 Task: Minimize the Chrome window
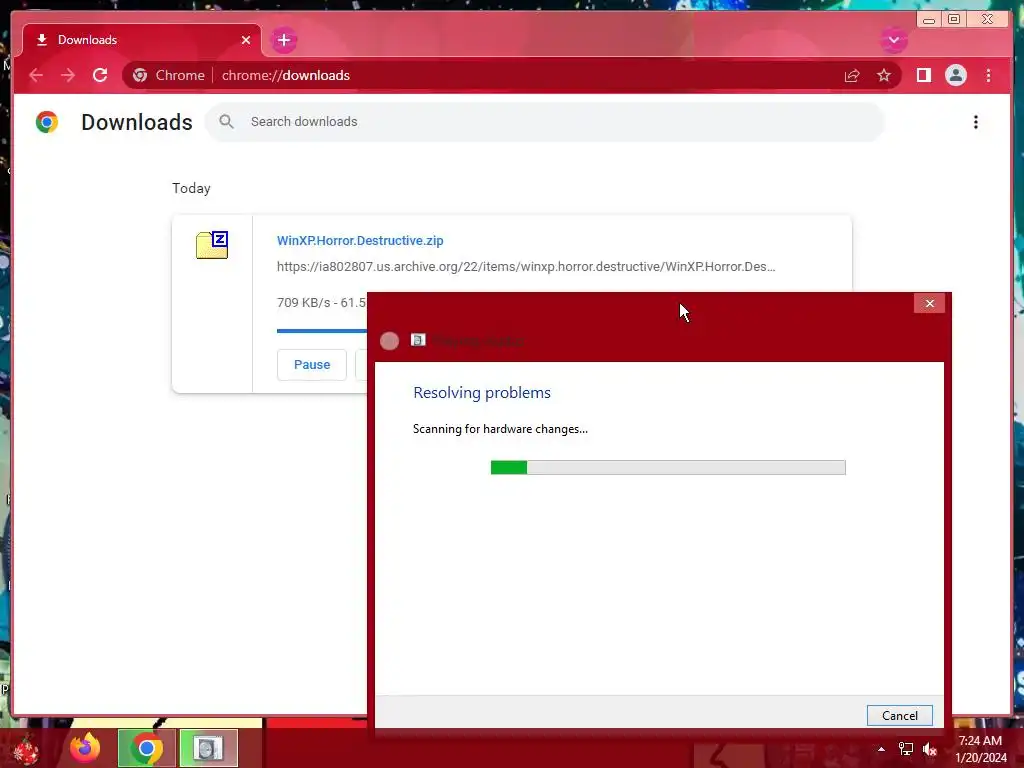point(929,20)
